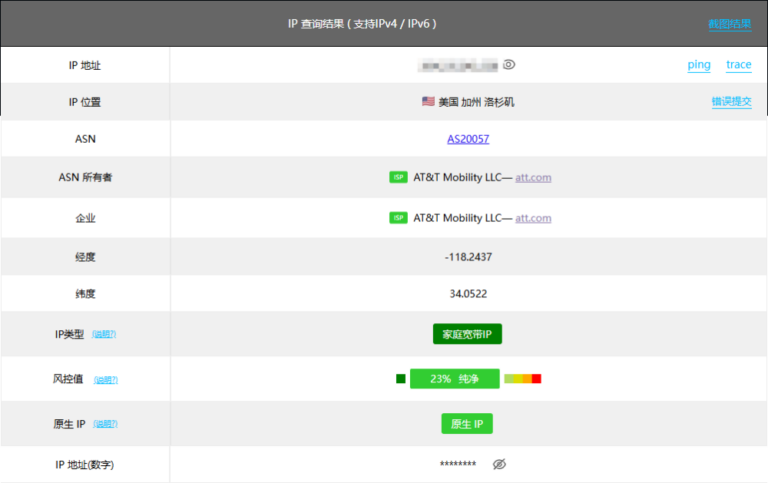Click the 截图结果 screenshot link
This screenshot has width=768, height=483.
click(x=730, y=24)
